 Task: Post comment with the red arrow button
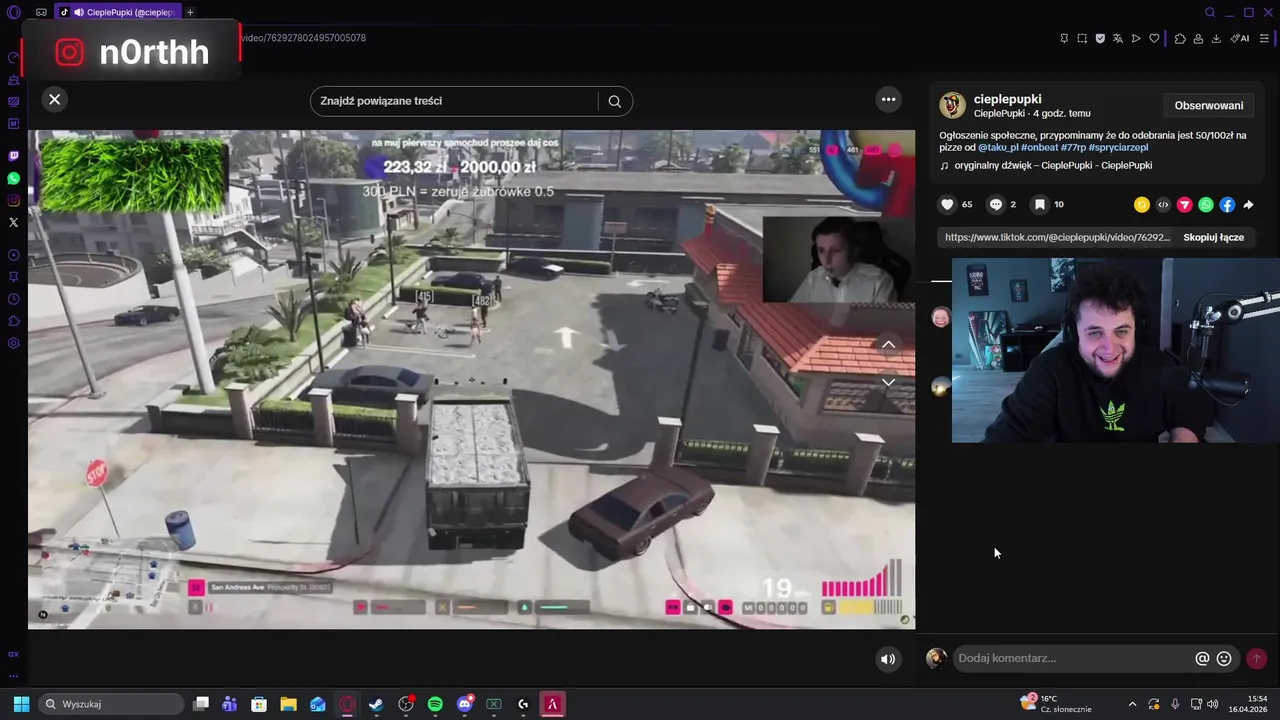[x=1256, y=659]
